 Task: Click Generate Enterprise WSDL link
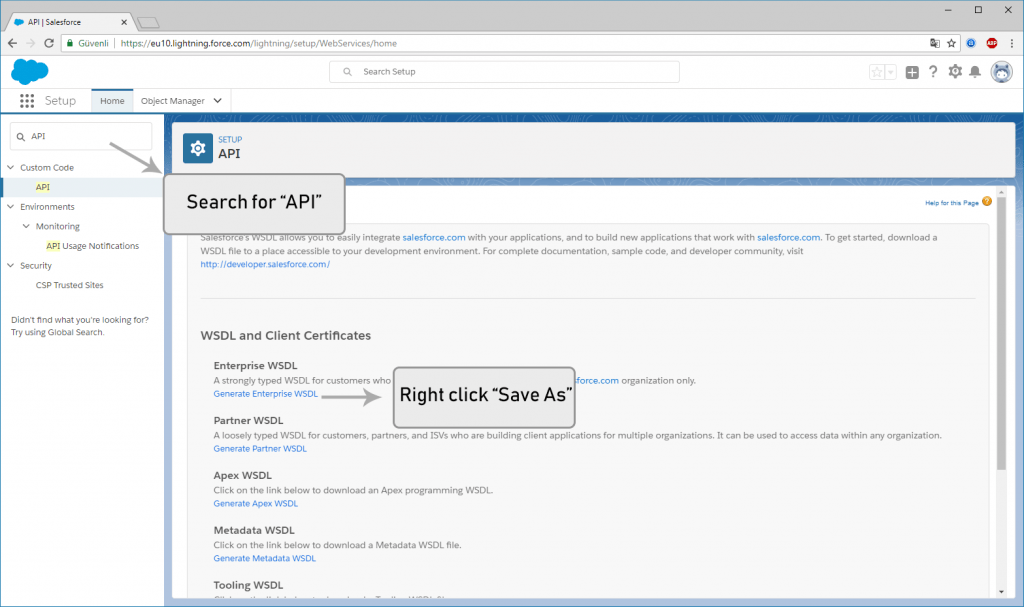coord(266,394)
